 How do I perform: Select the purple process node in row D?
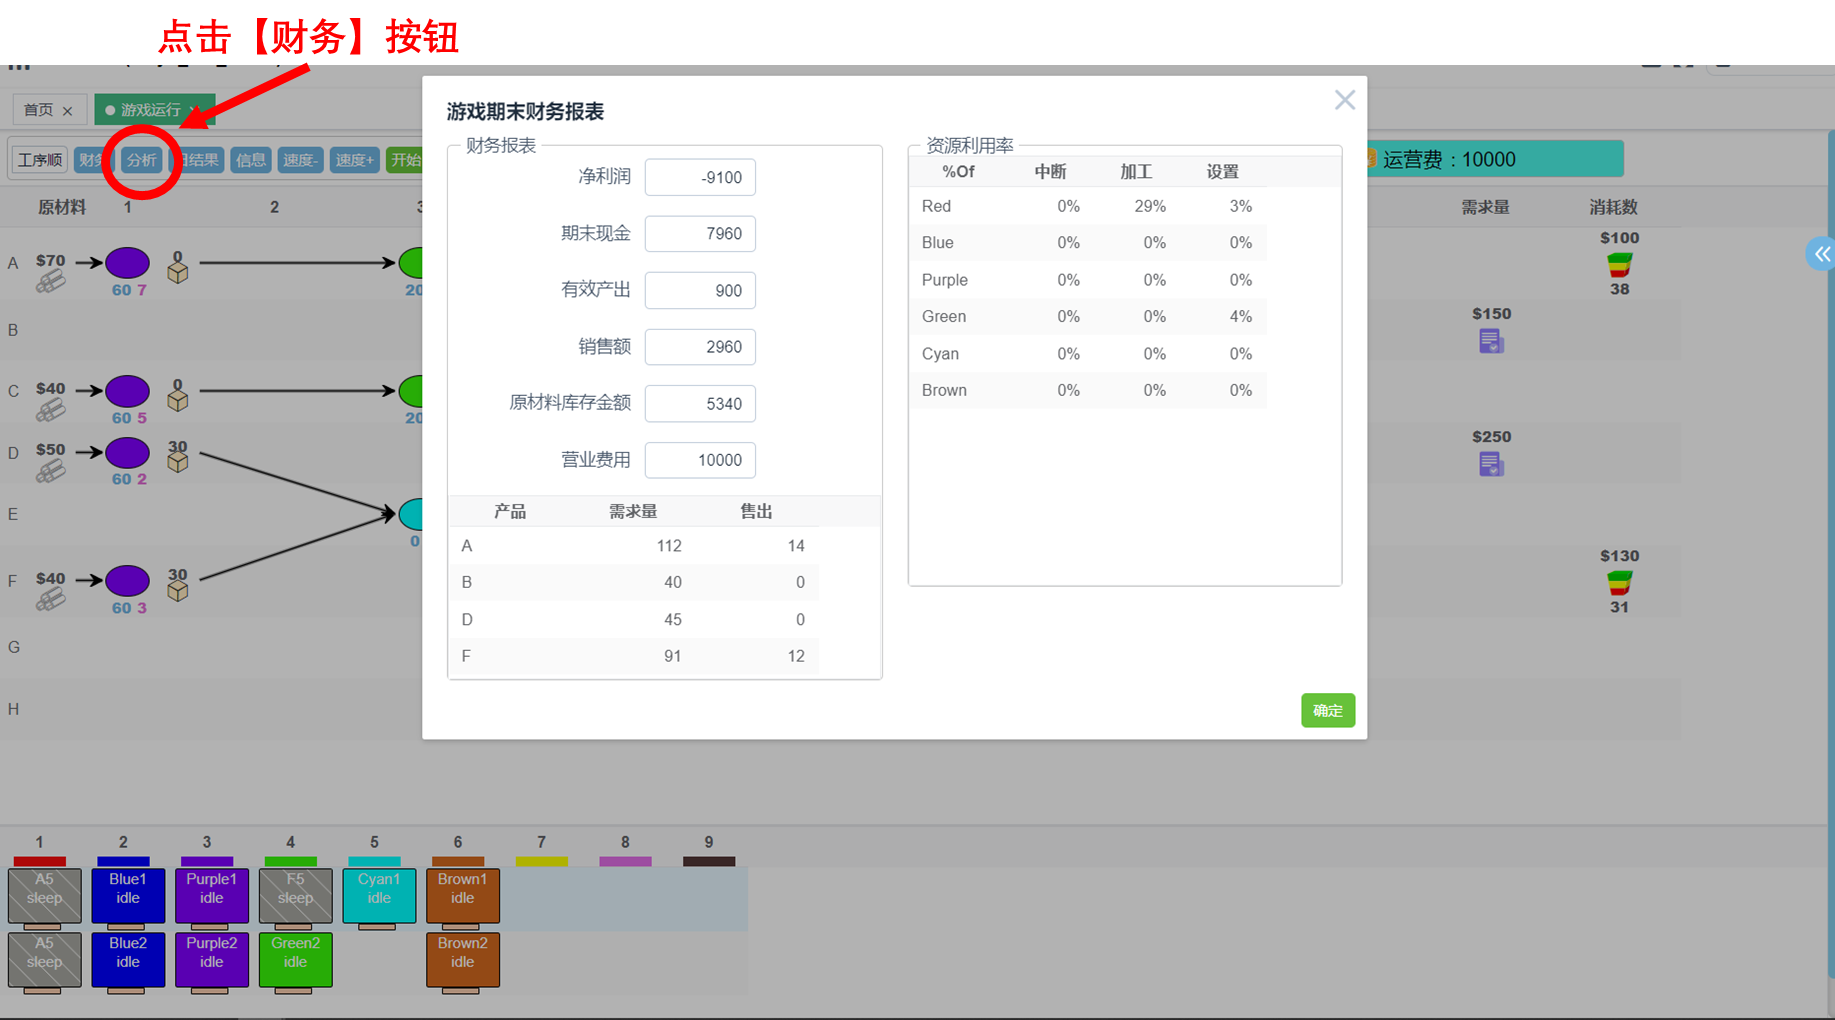tap(128, 452)
